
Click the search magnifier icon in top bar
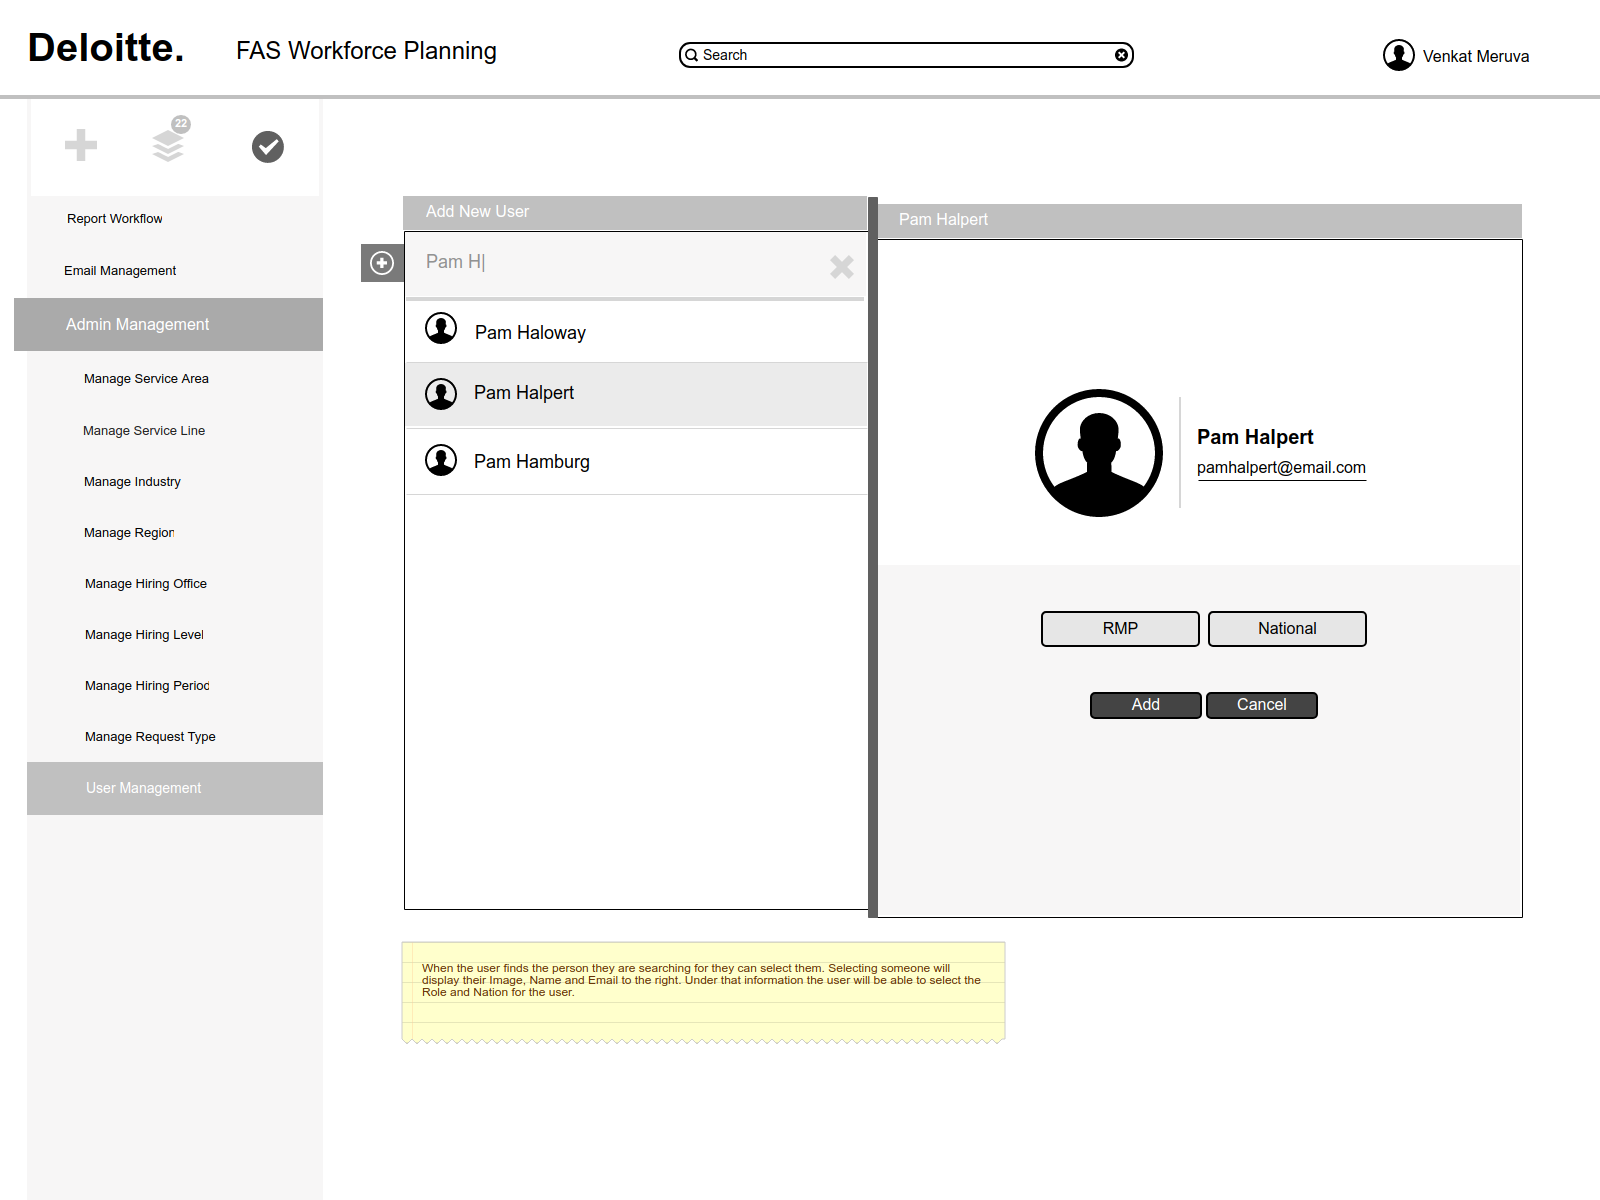click(691, 56)
